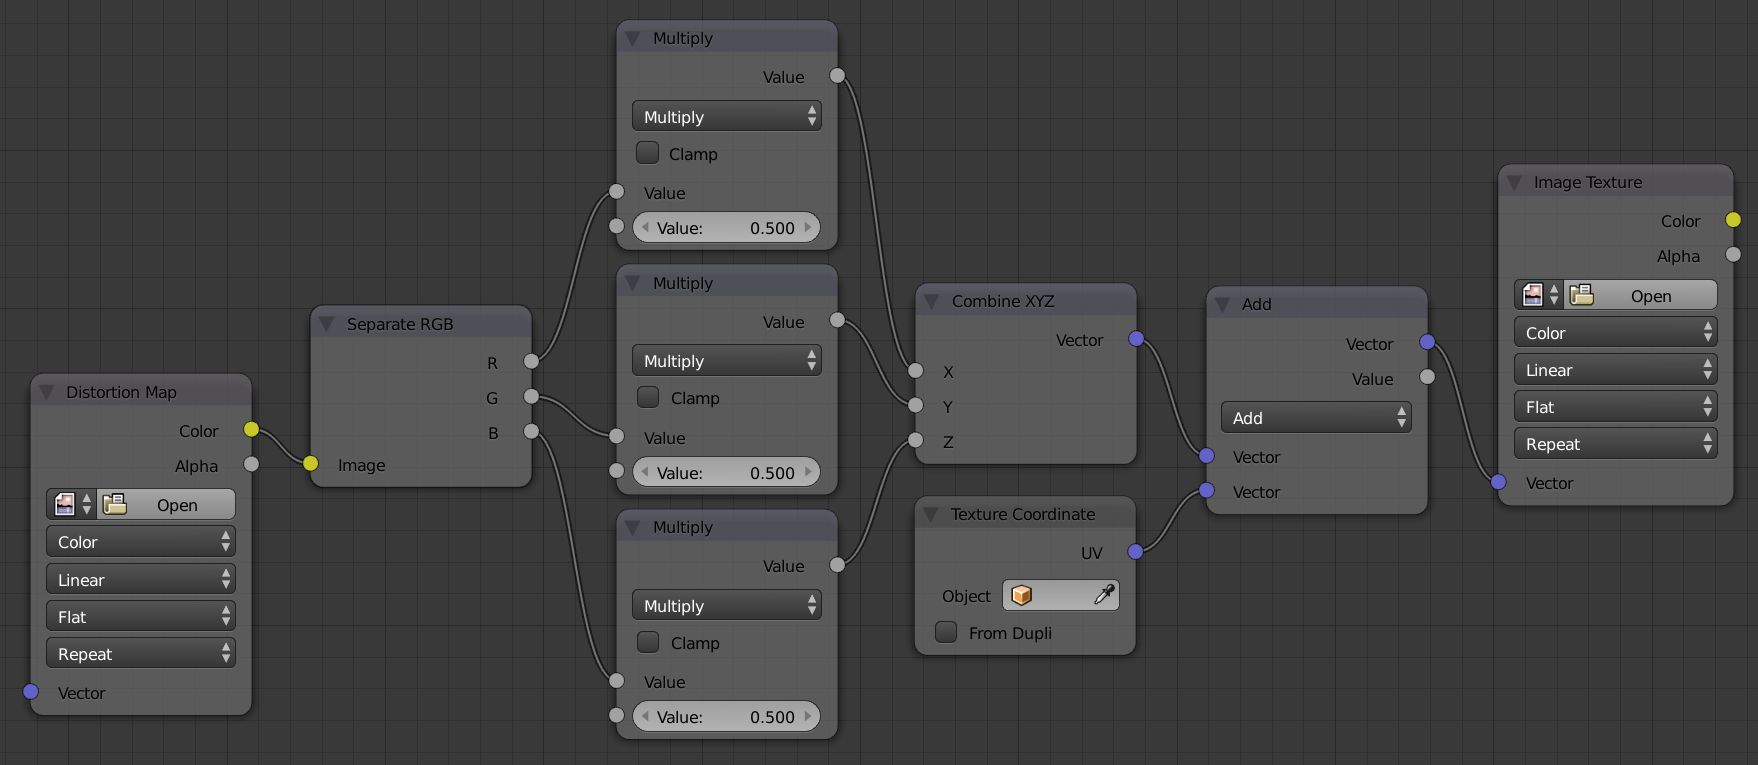Click Z input socket on Combine XYZ
The image size is (1758, 765).
click(916, 440)
